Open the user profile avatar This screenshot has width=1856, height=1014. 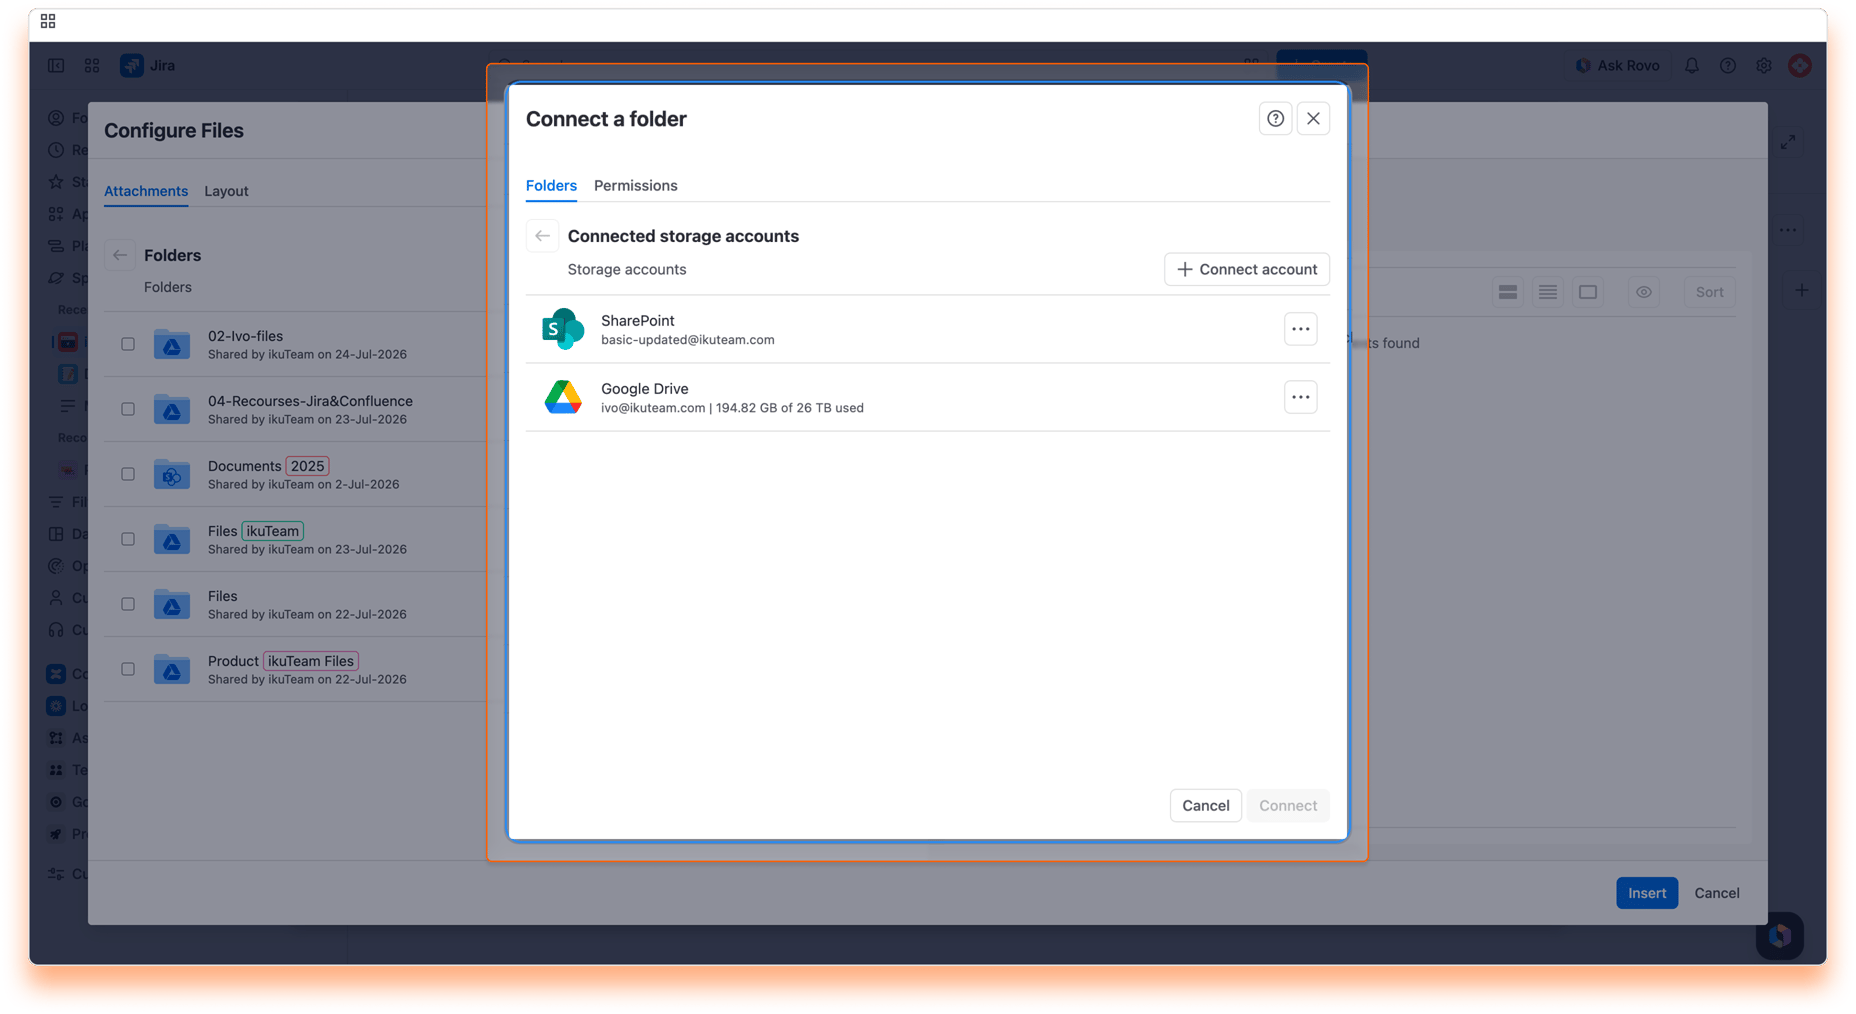pos(1800,65)
